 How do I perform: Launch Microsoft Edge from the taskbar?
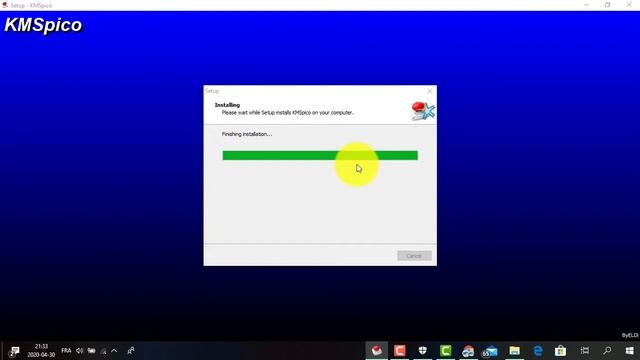pos(538,351)
